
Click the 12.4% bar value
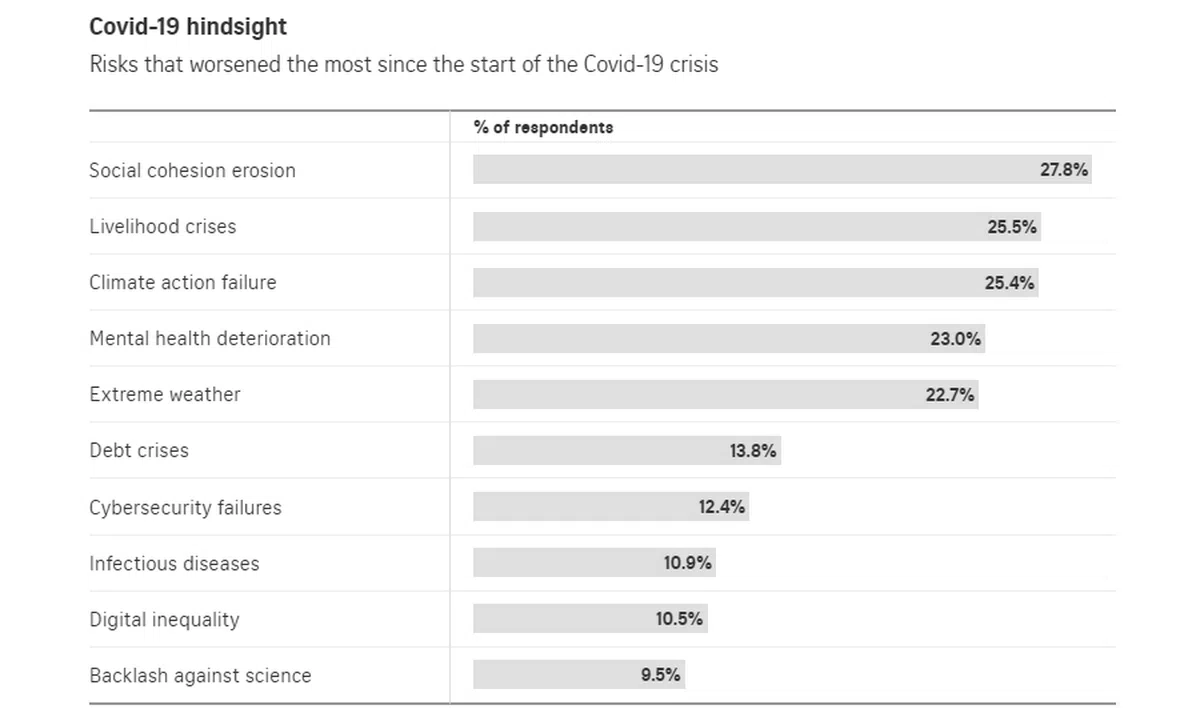point(721,507)
